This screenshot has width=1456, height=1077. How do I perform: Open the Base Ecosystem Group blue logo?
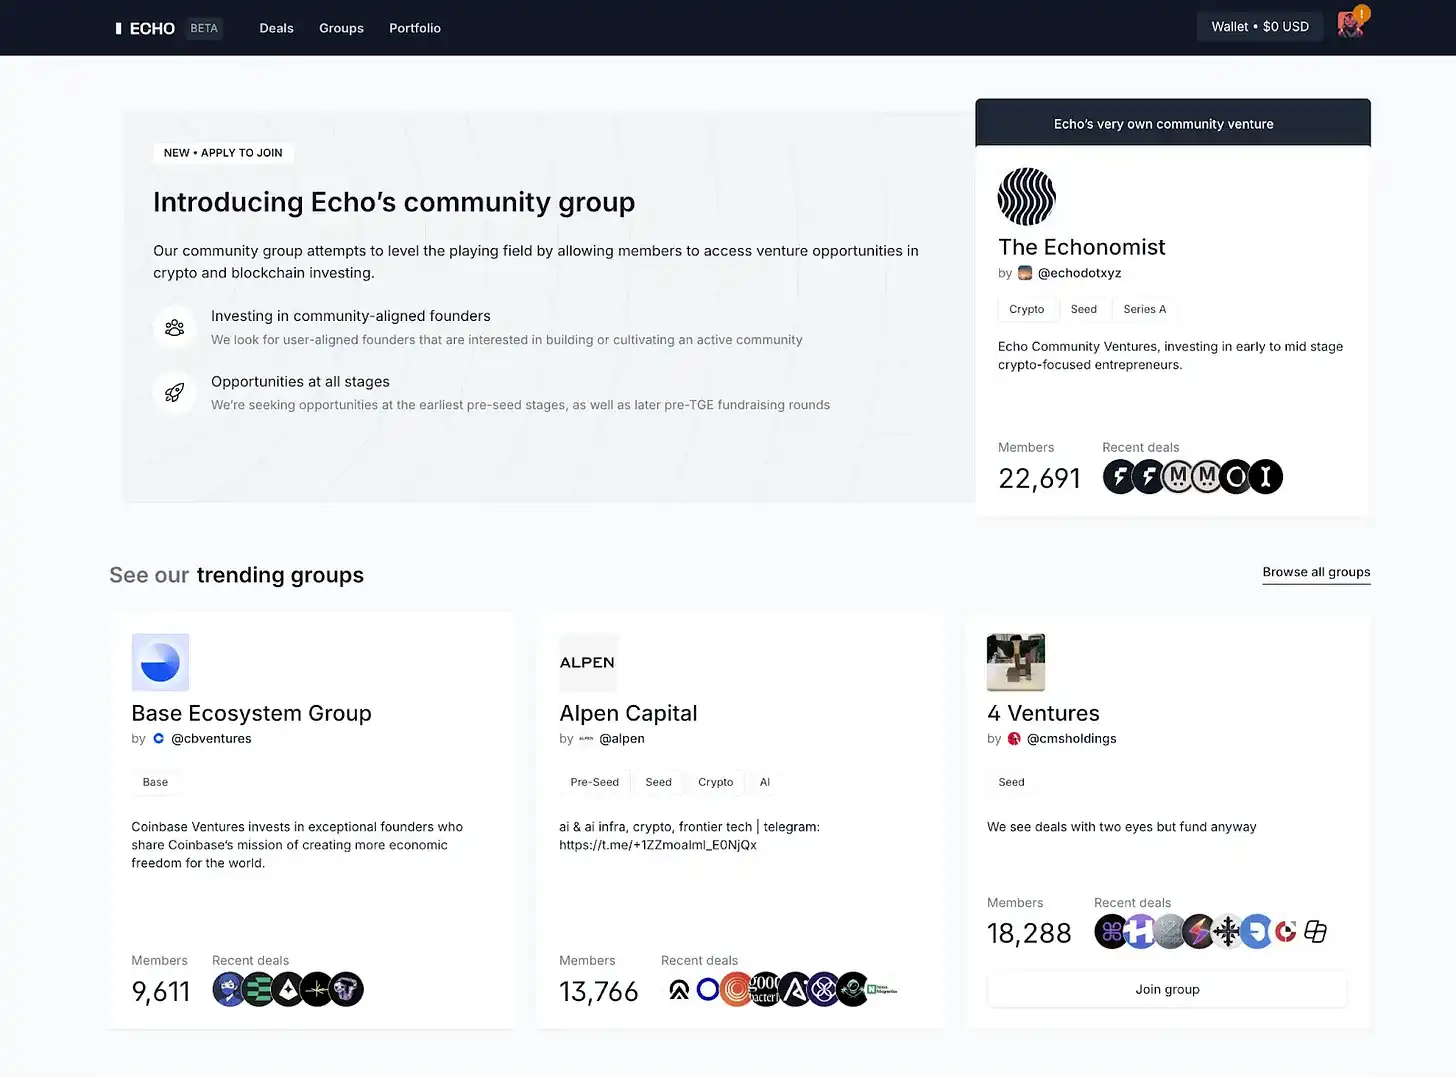pyautogui.click(x=160, y=662)
